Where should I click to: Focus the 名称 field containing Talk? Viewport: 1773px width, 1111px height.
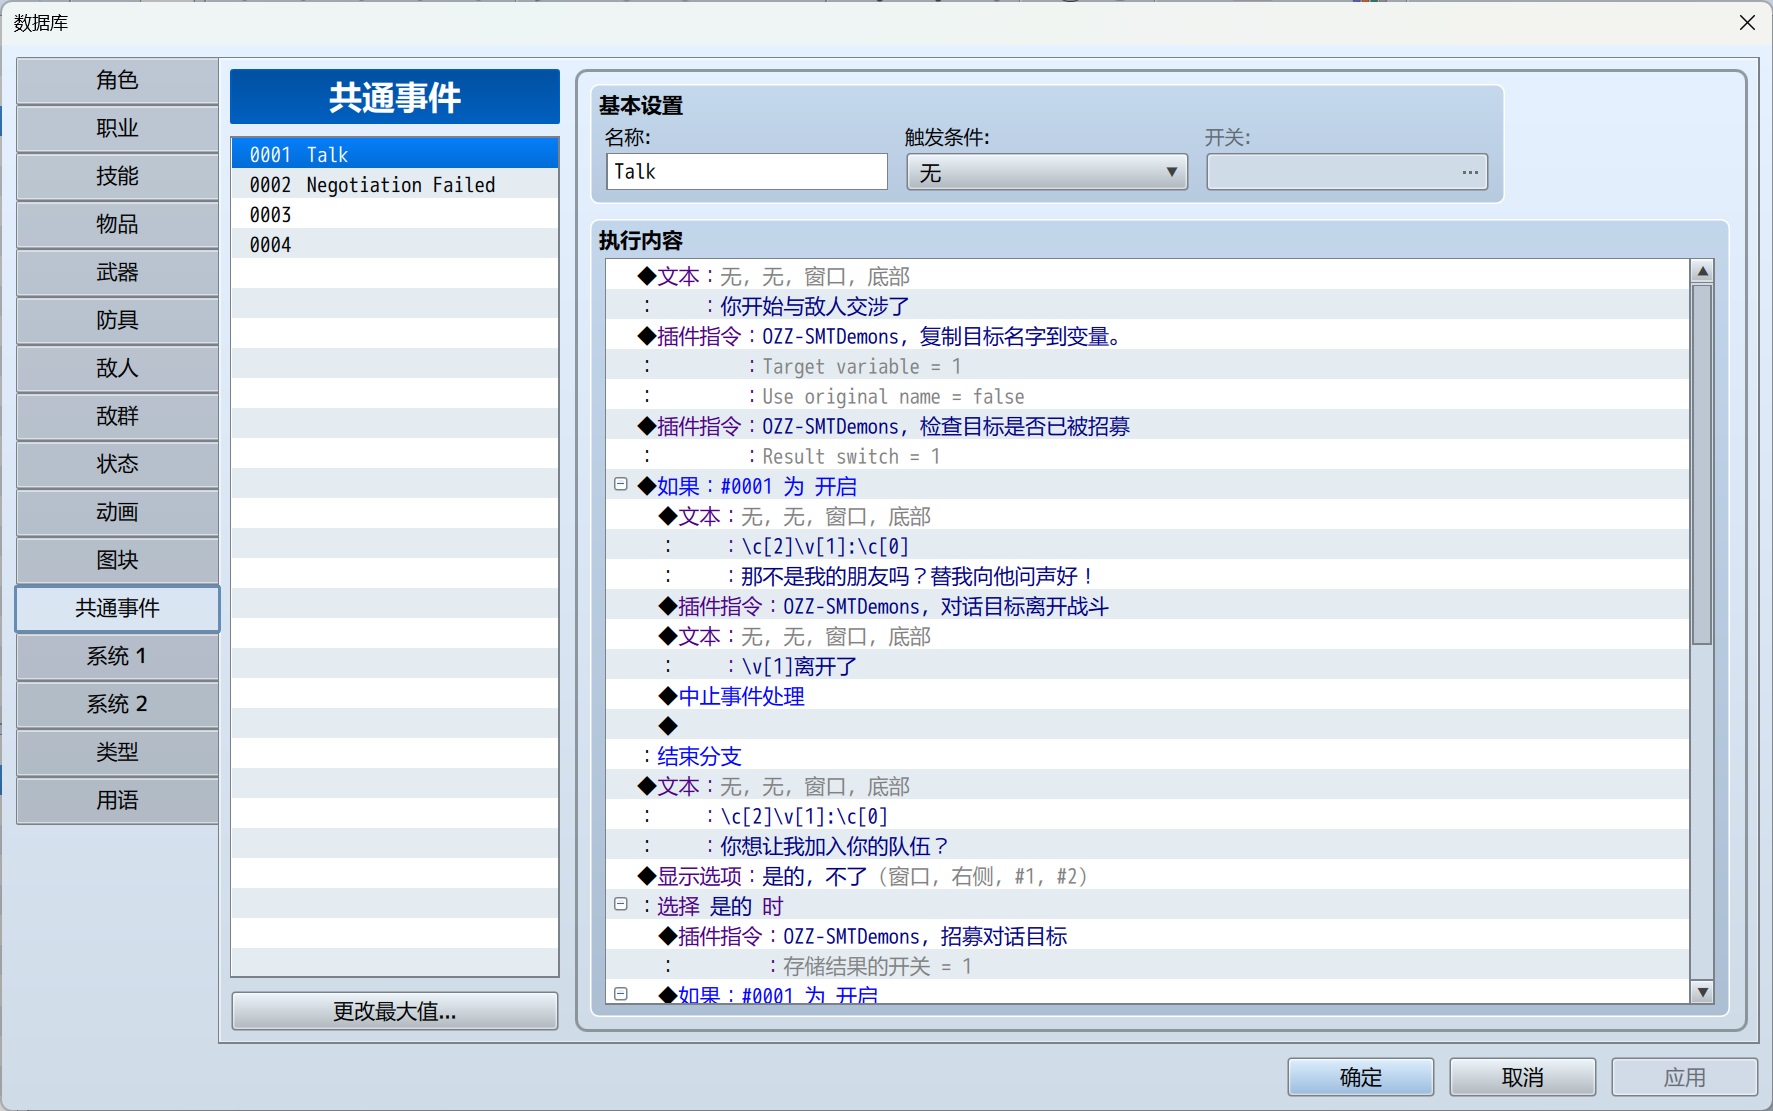(747, 172)
